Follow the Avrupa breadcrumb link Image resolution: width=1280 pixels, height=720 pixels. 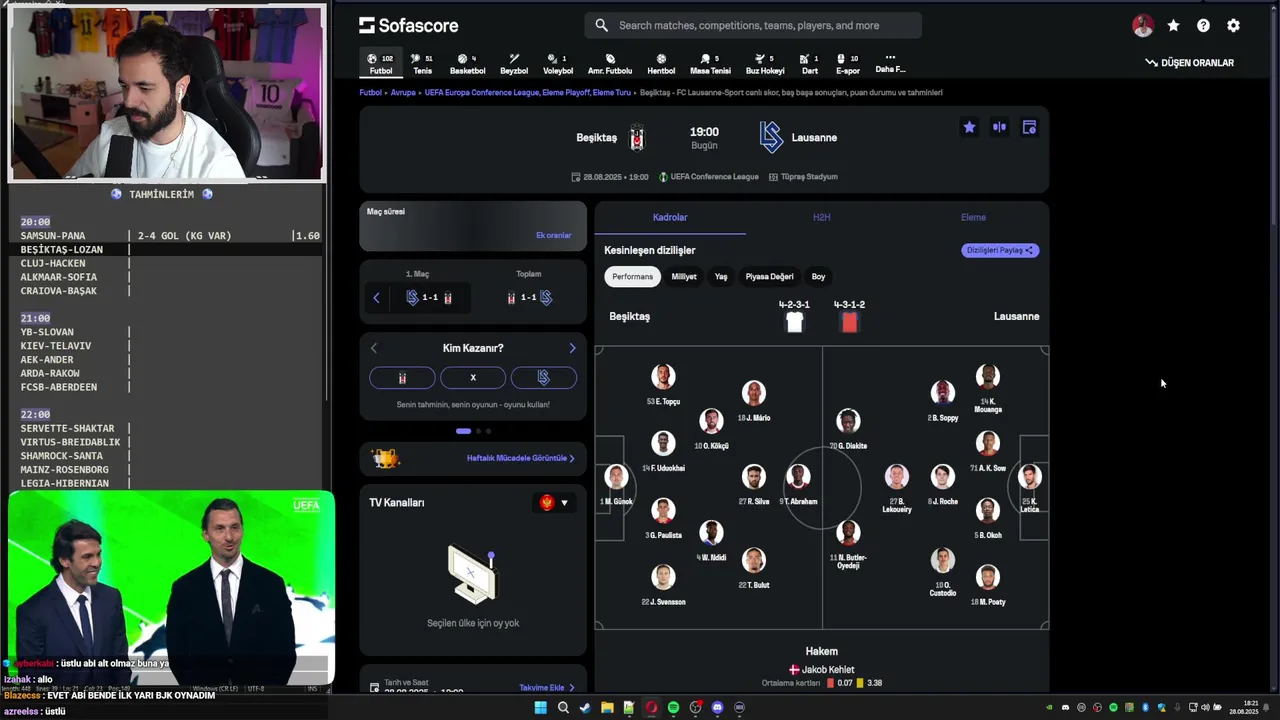coord(403,92)
